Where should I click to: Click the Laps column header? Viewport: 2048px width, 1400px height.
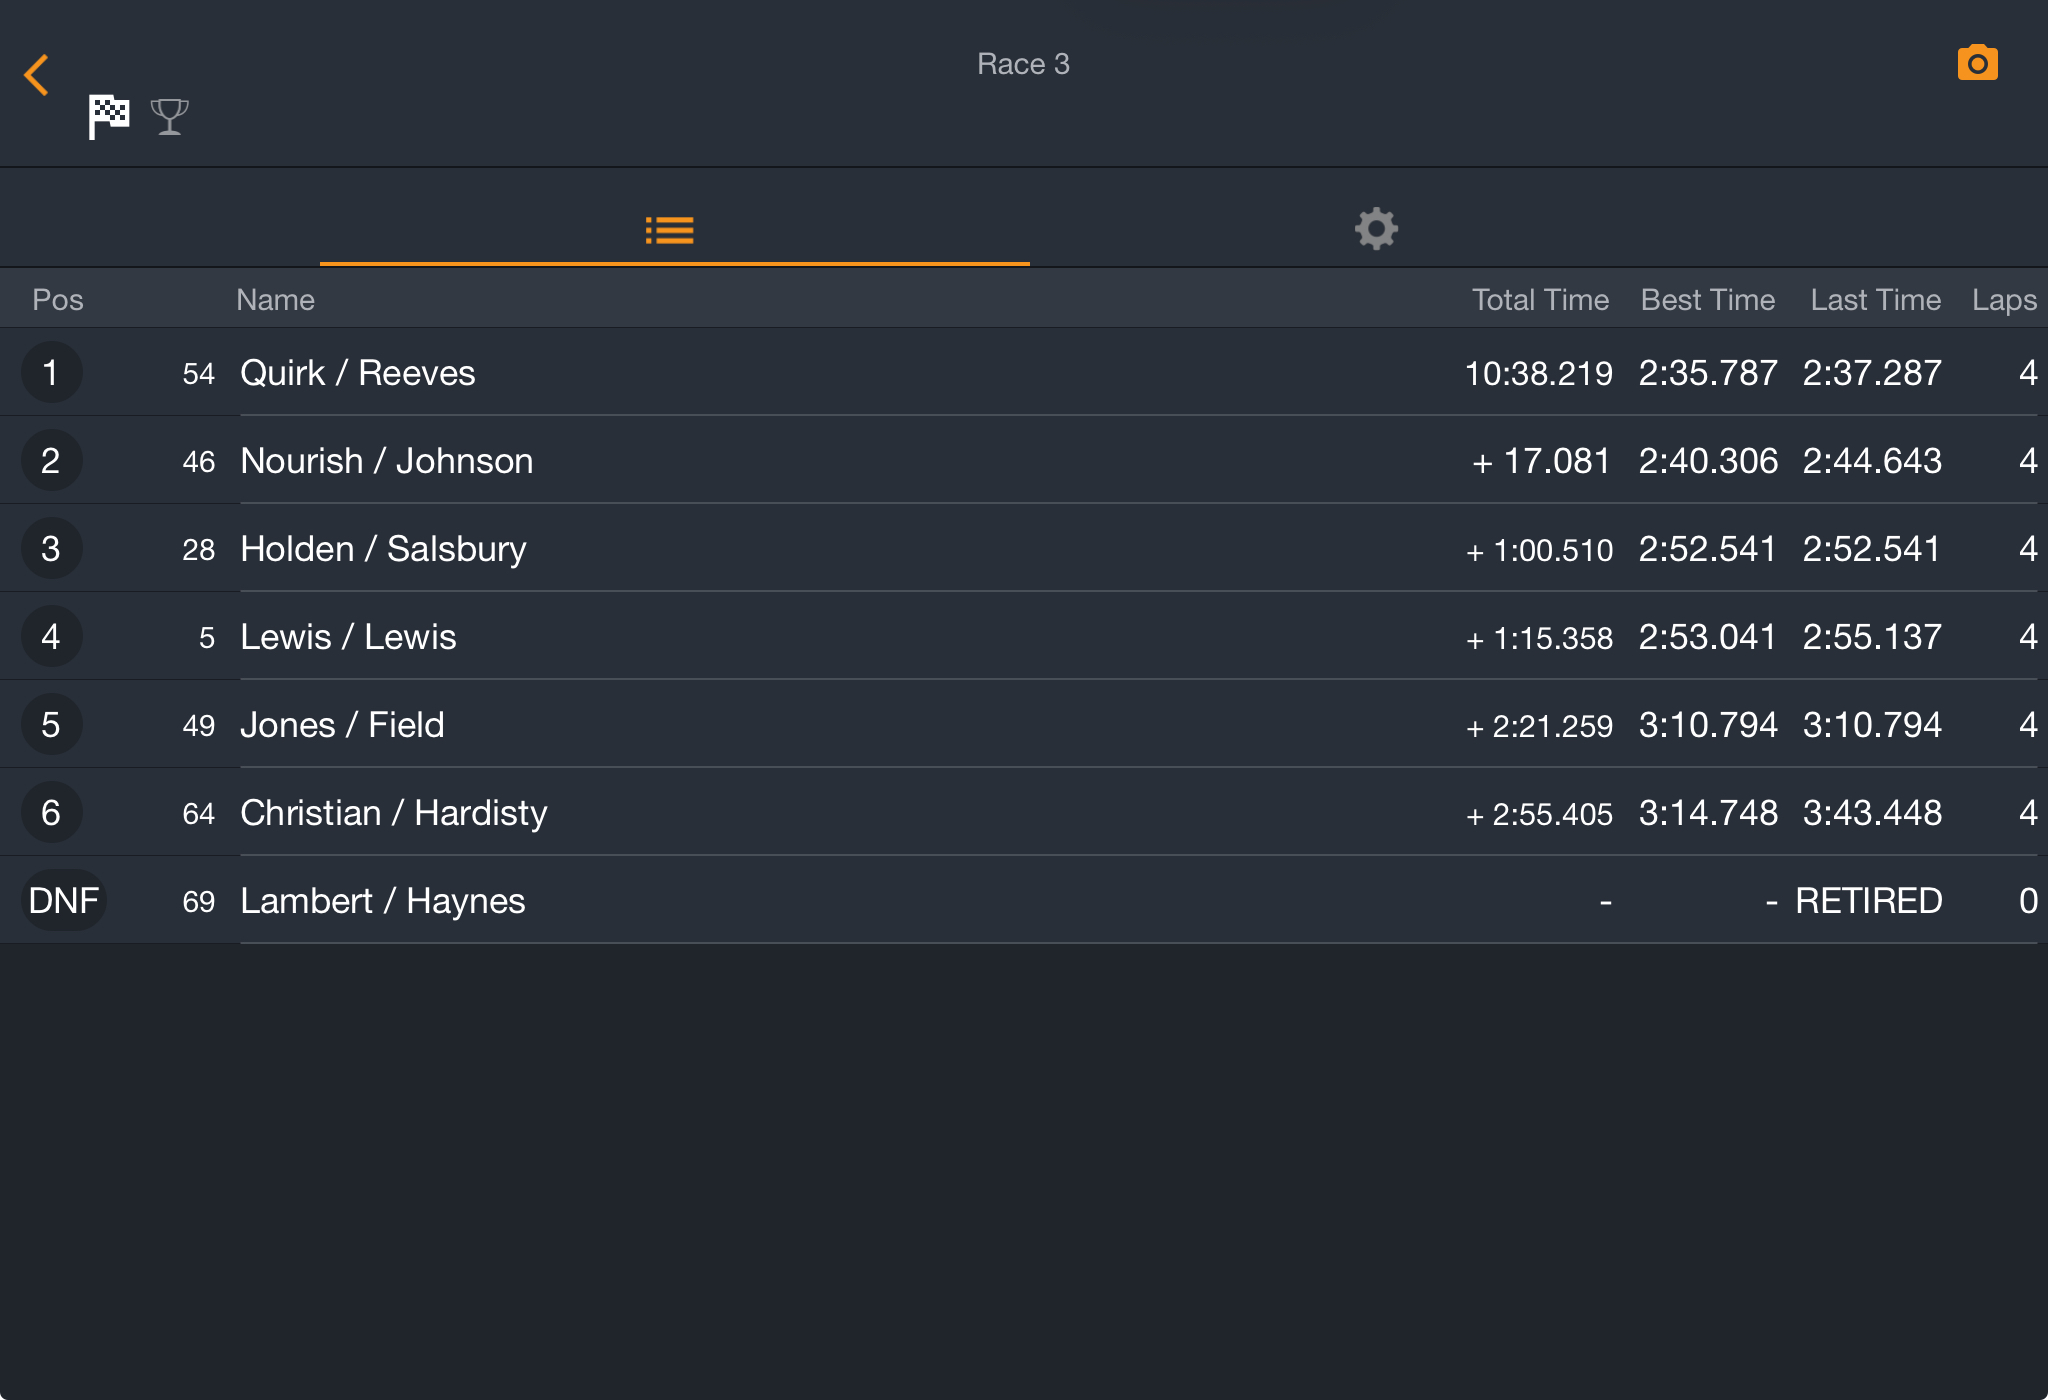point(2004,299)
